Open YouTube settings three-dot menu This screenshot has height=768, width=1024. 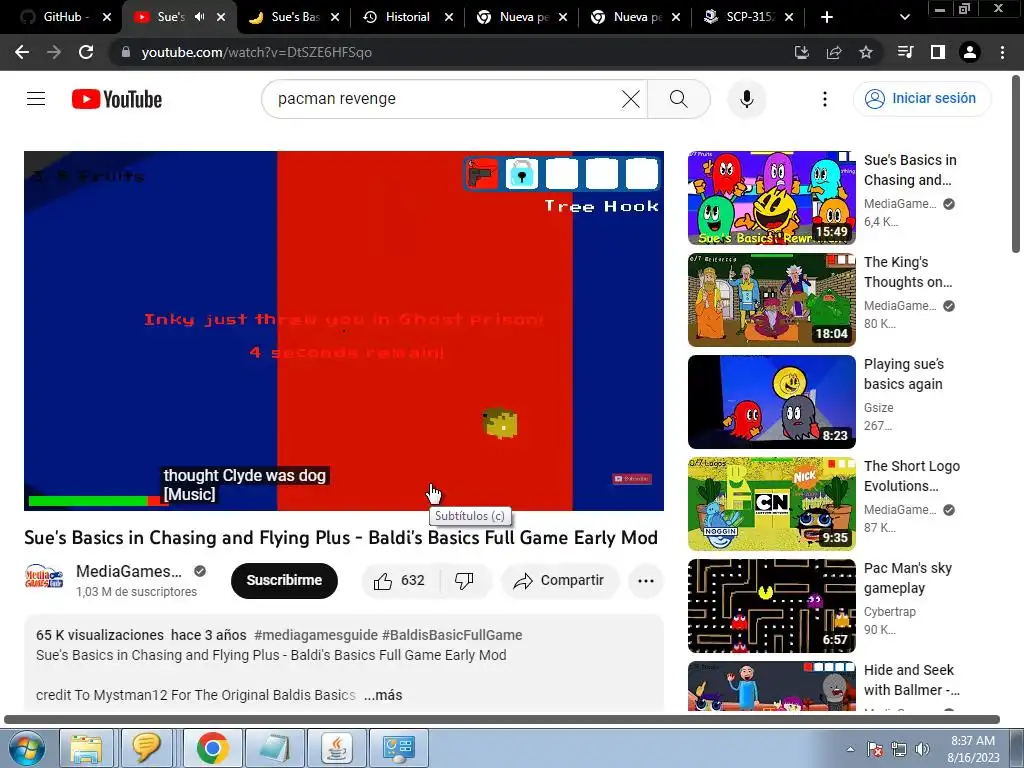825,99
